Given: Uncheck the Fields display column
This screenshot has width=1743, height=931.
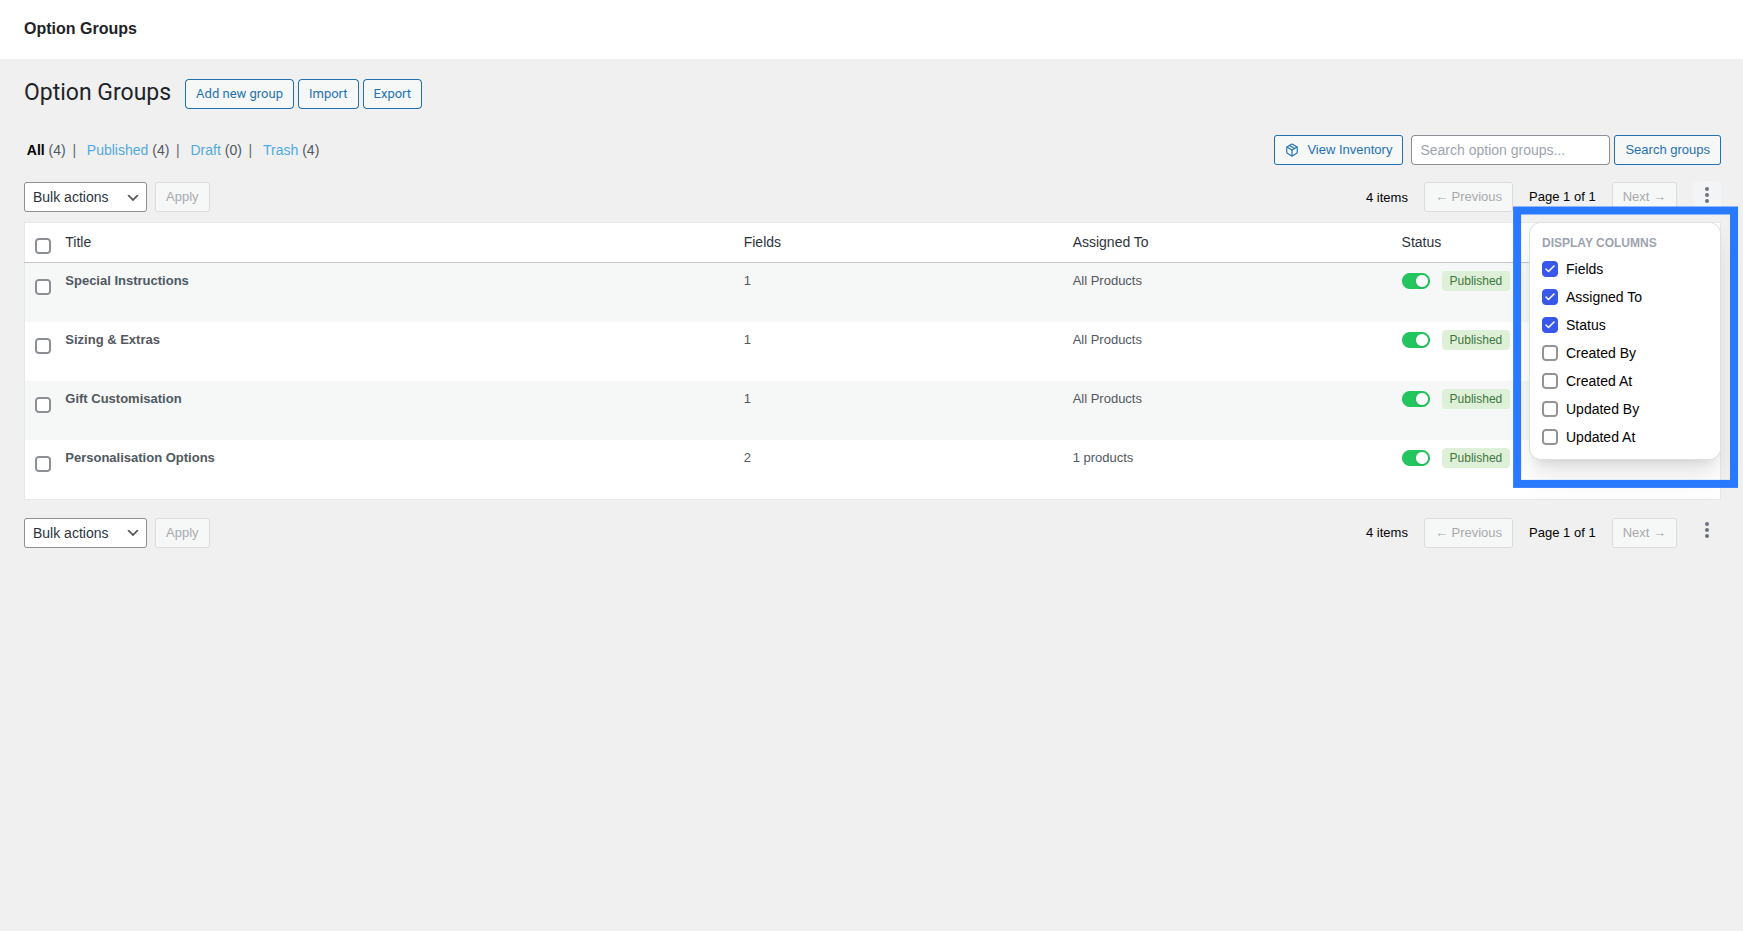Looking at the screenshot, I should (x=1550, y=269).
